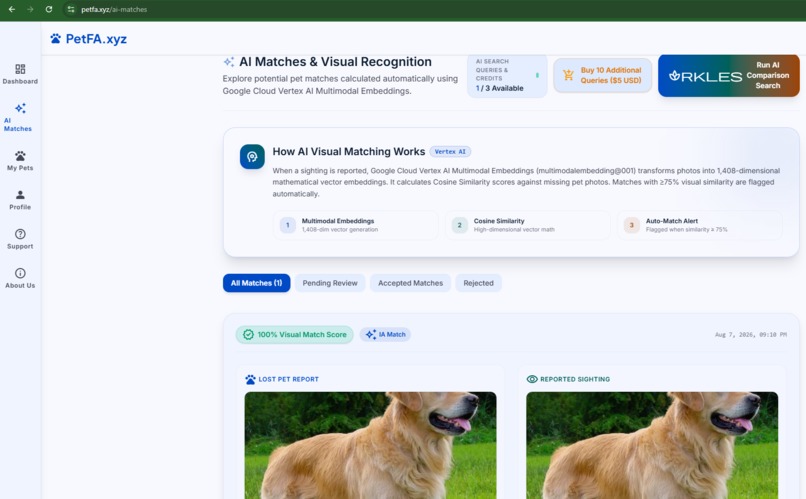
Task: Click the IA Match badge
Action: 385,335
